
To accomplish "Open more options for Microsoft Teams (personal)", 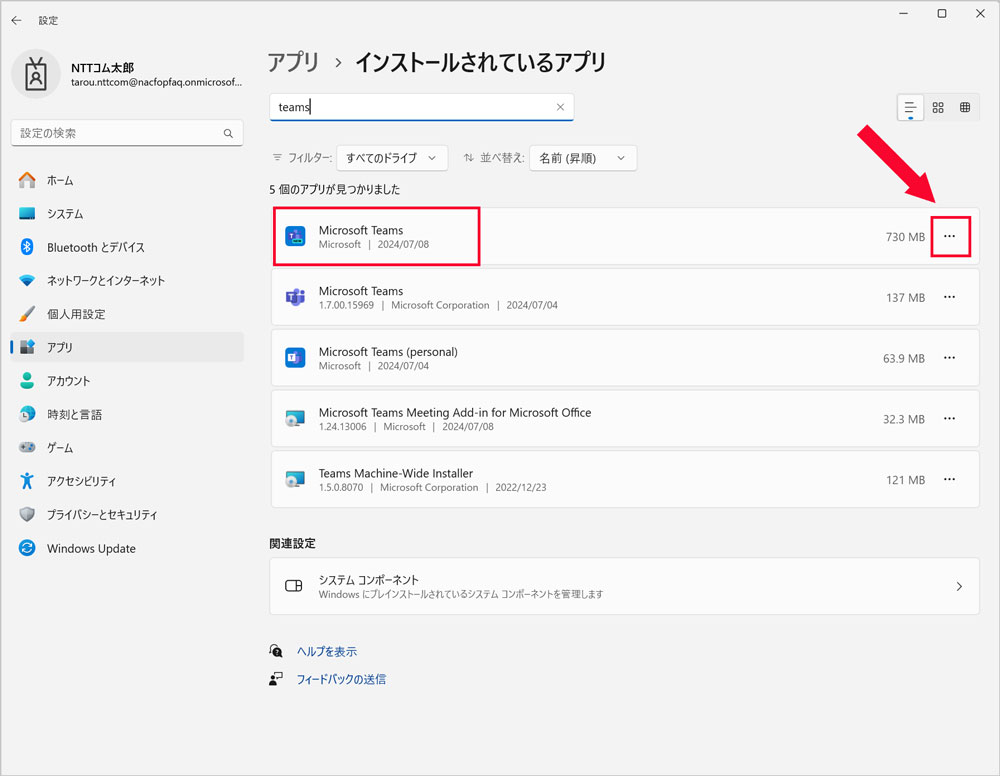I will (x=950, y=358).
